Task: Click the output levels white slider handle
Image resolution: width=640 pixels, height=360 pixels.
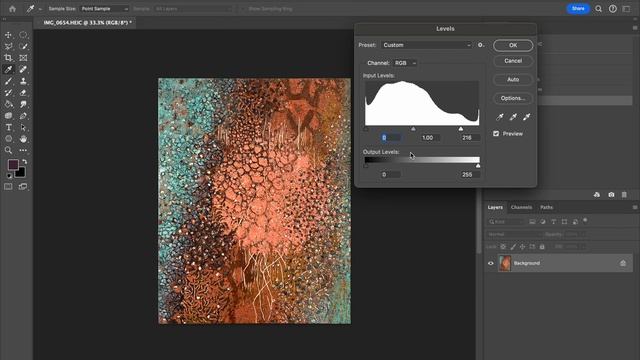Action: pyautogui.click(x=478, y=166)
